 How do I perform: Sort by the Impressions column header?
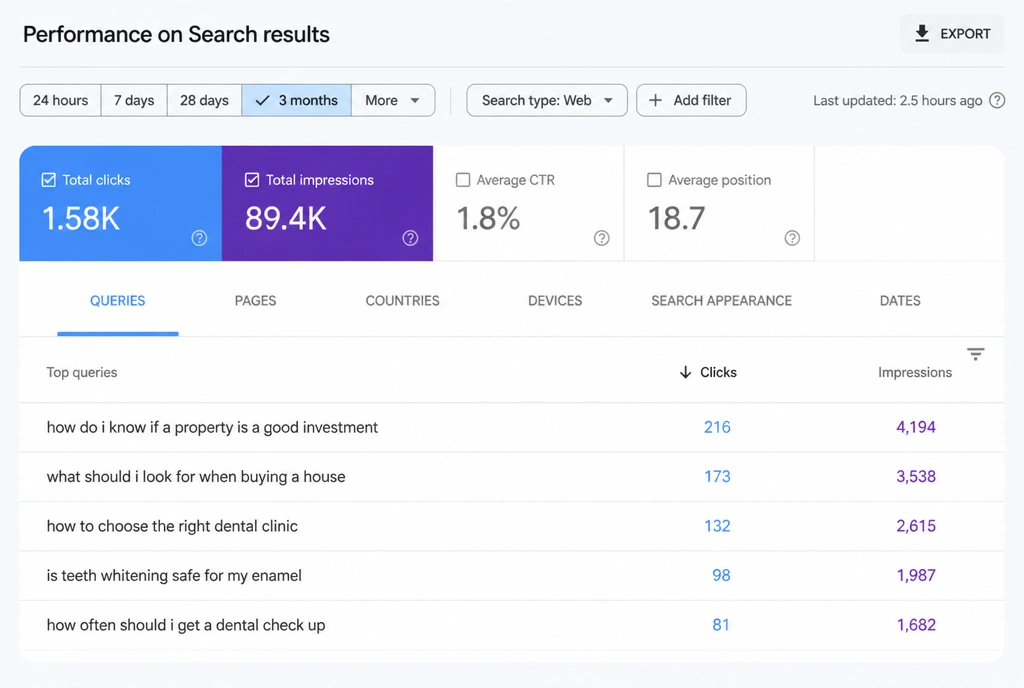(914, 372)
